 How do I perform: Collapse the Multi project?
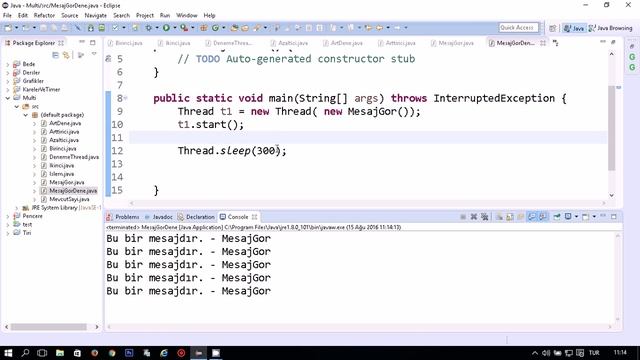[x=8, y=98]
